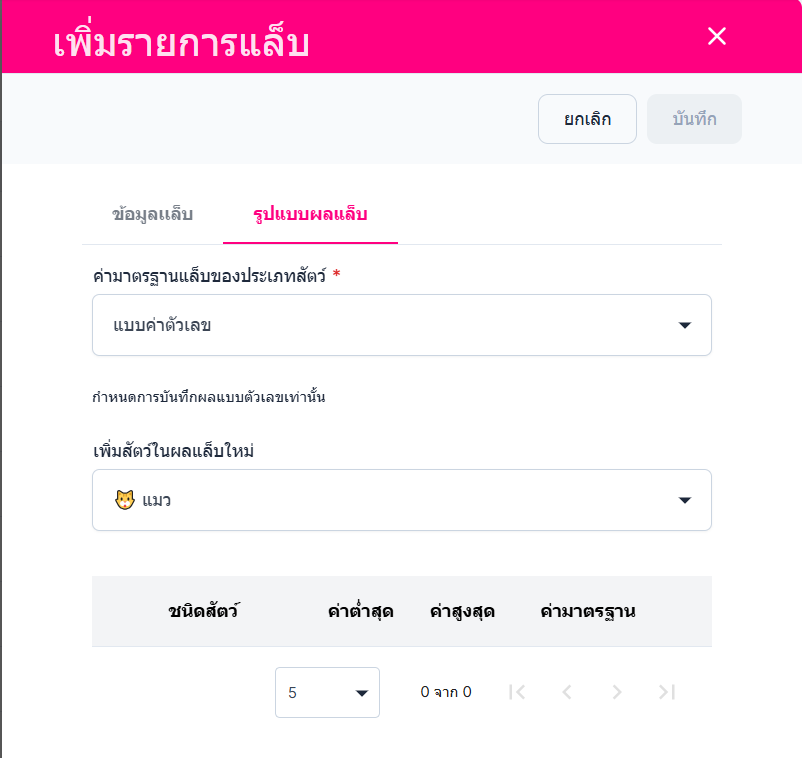
Task: Click the ค่าต่ำสุด column header
Action: coord(360,611)
